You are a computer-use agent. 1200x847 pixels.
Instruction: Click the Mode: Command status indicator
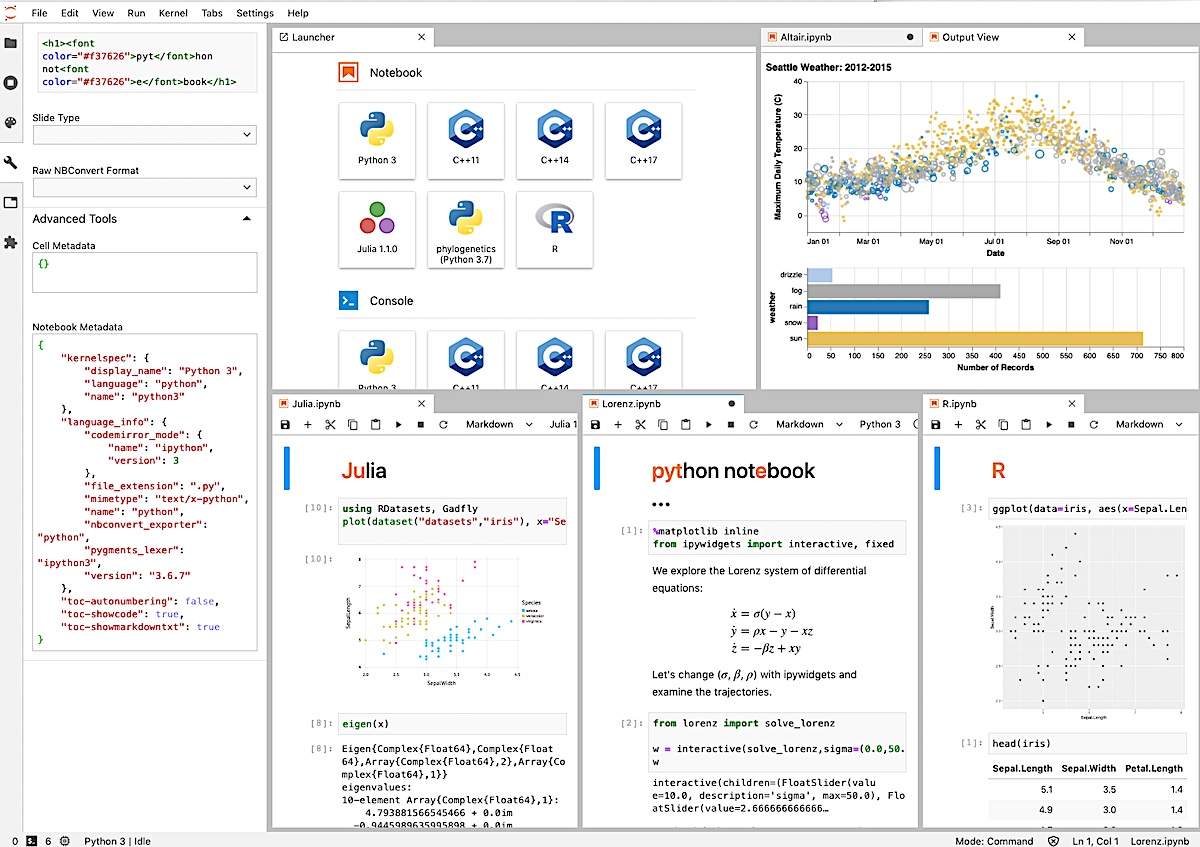[994, 841]
